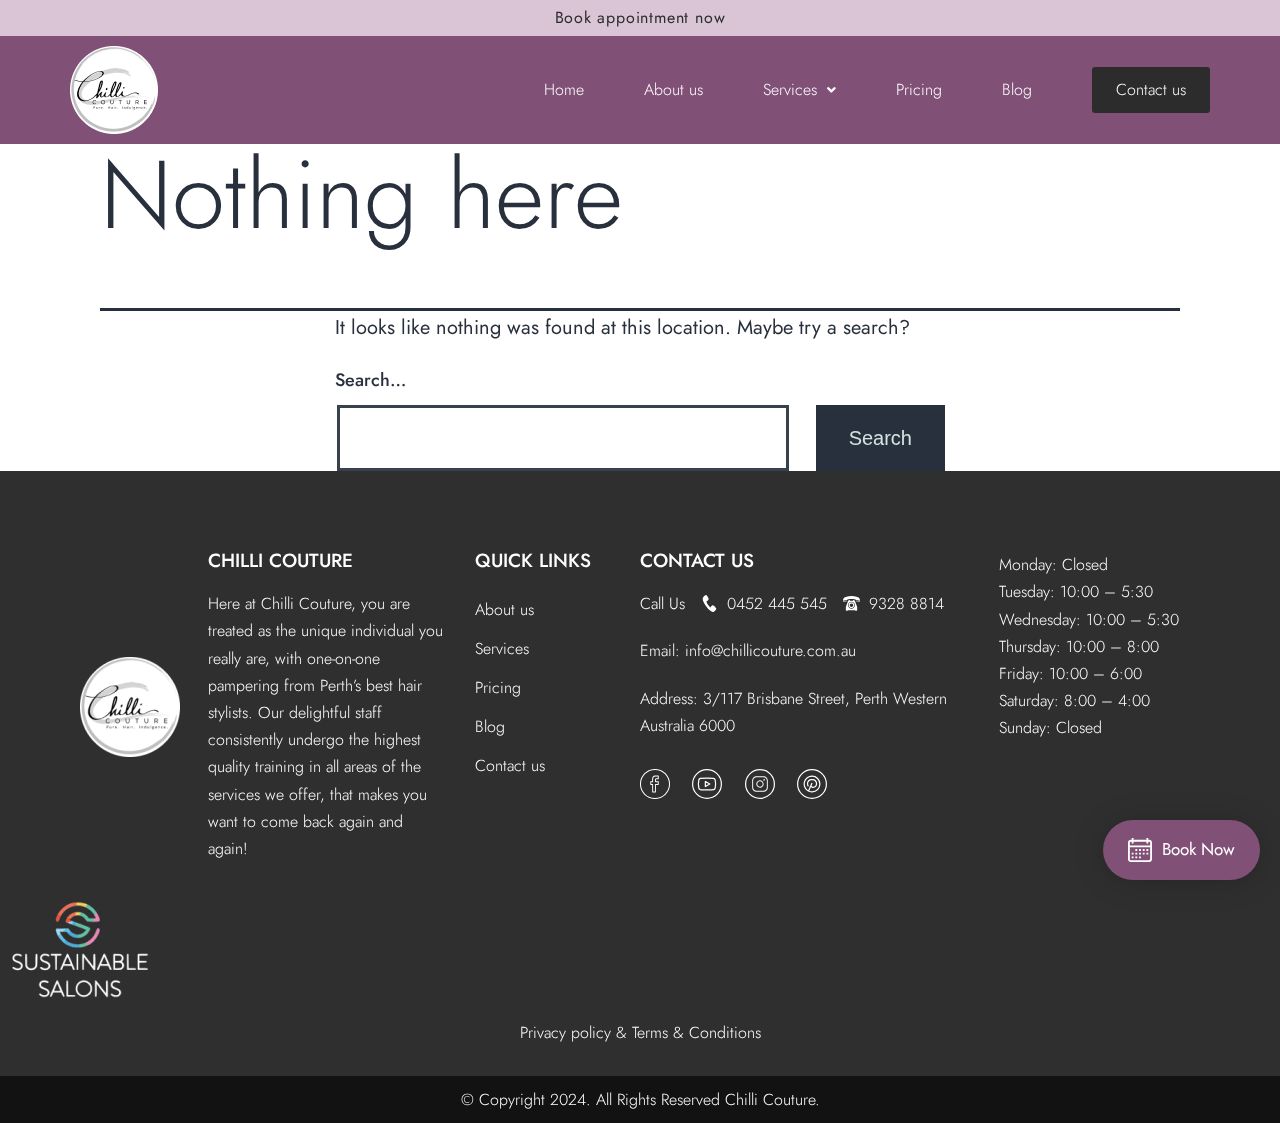Click the Sustainable Salons logo
Image resolution: width=1280 pixels, height=1123 pixels.
[80, 950]
